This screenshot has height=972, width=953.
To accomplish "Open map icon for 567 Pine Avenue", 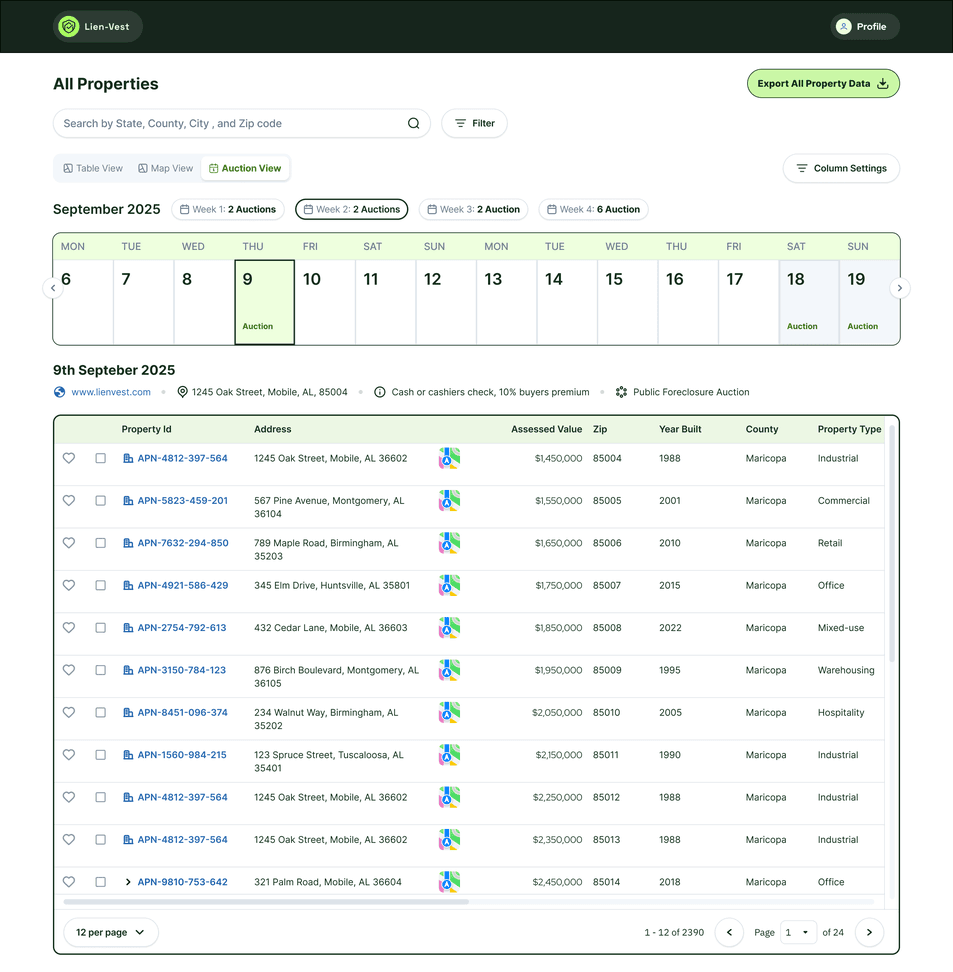I will pyautogui.click(x=449, y=501).
